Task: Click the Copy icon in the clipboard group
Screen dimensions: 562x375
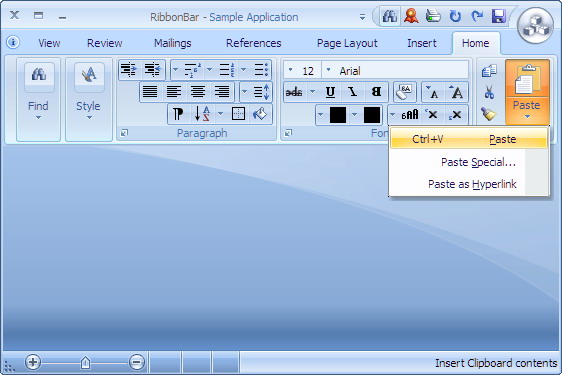Action: [x=489, y=71]
